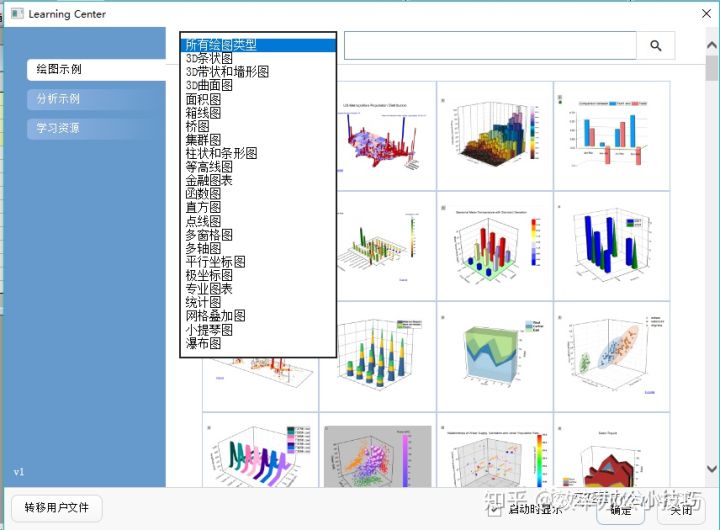Switch to the 分析示例 tab
The height and width of the screenshot is (530, 720).
(x=58, y=99)
